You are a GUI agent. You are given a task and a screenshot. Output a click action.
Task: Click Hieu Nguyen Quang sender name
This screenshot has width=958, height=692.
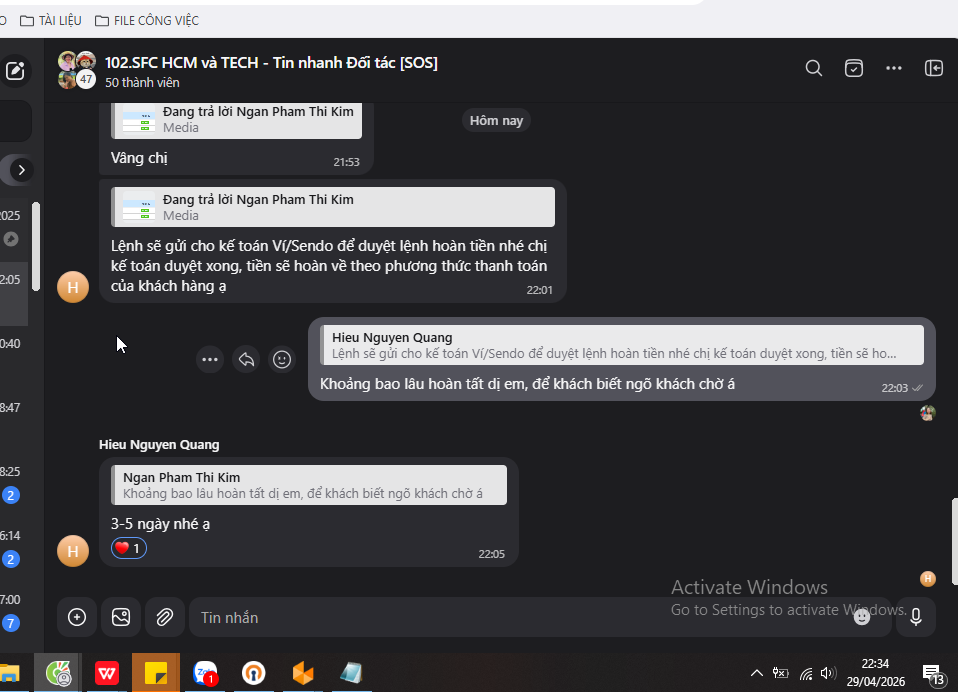159,445
